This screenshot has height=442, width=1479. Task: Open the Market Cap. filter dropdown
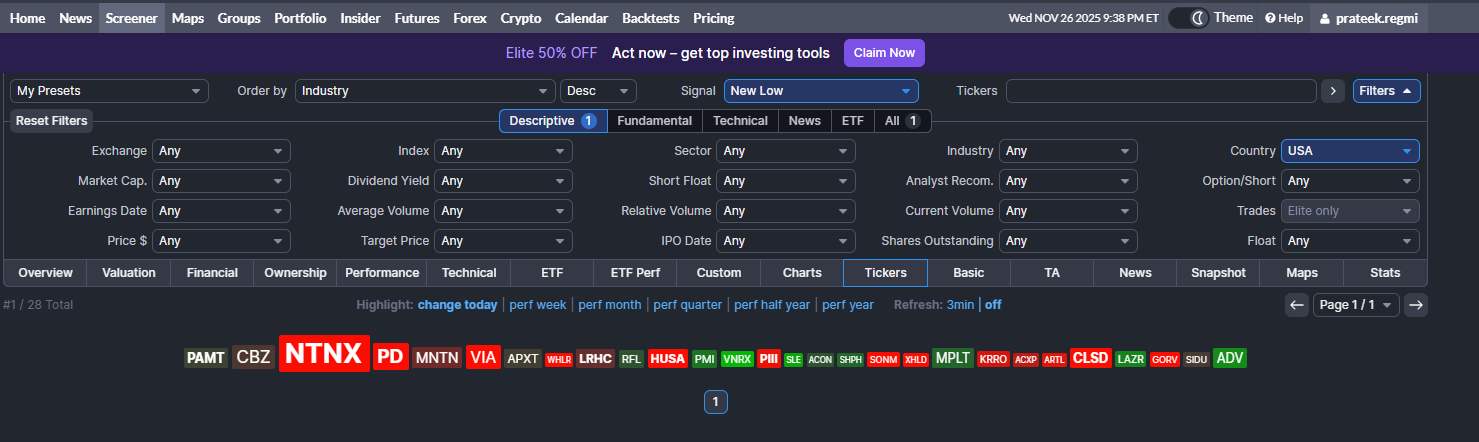221,181
